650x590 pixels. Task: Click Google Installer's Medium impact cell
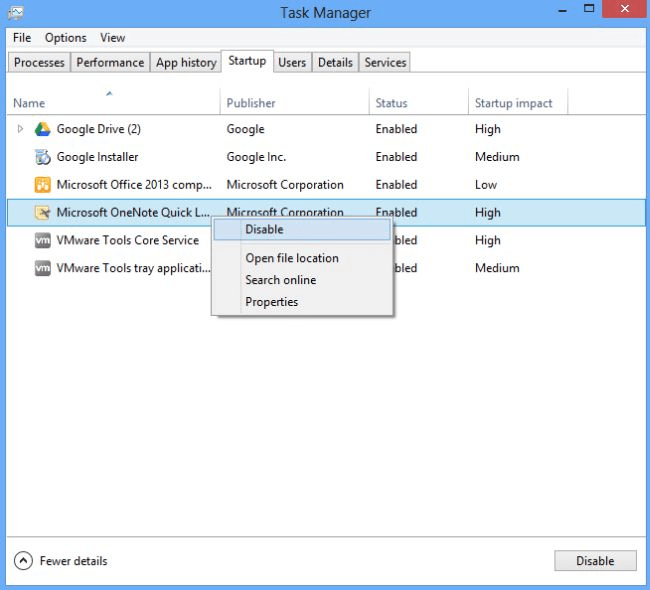click(497, 157)
